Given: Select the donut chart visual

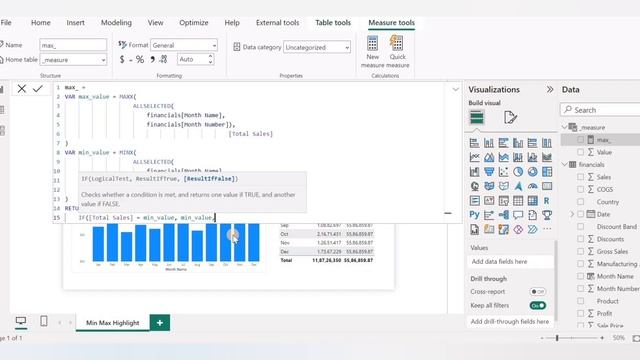Looking at the screenshot, I should (x=532, y=172).
